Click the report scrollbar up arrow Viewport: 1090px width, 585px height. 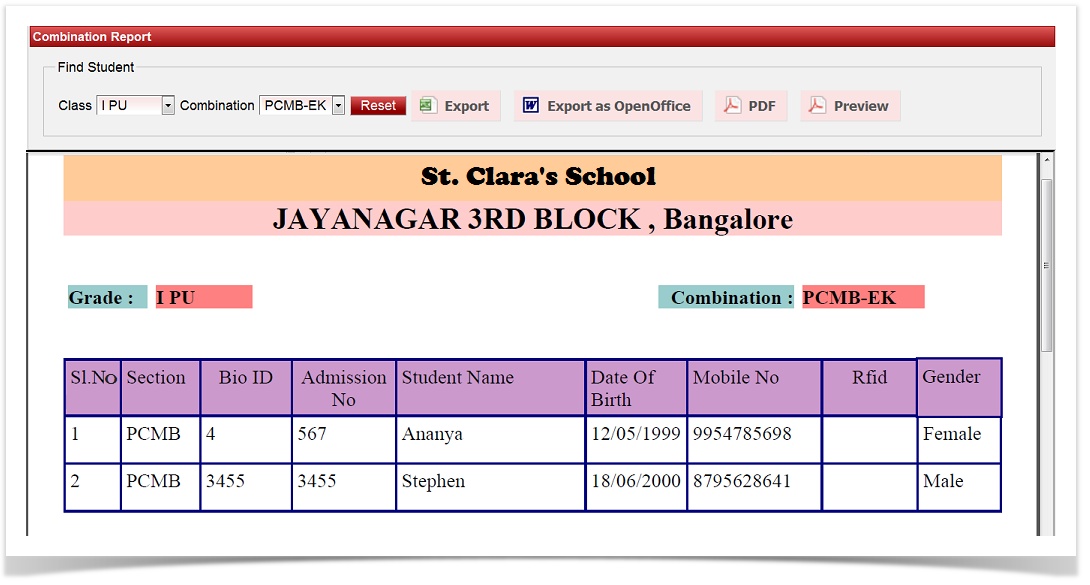point(1046,161)
